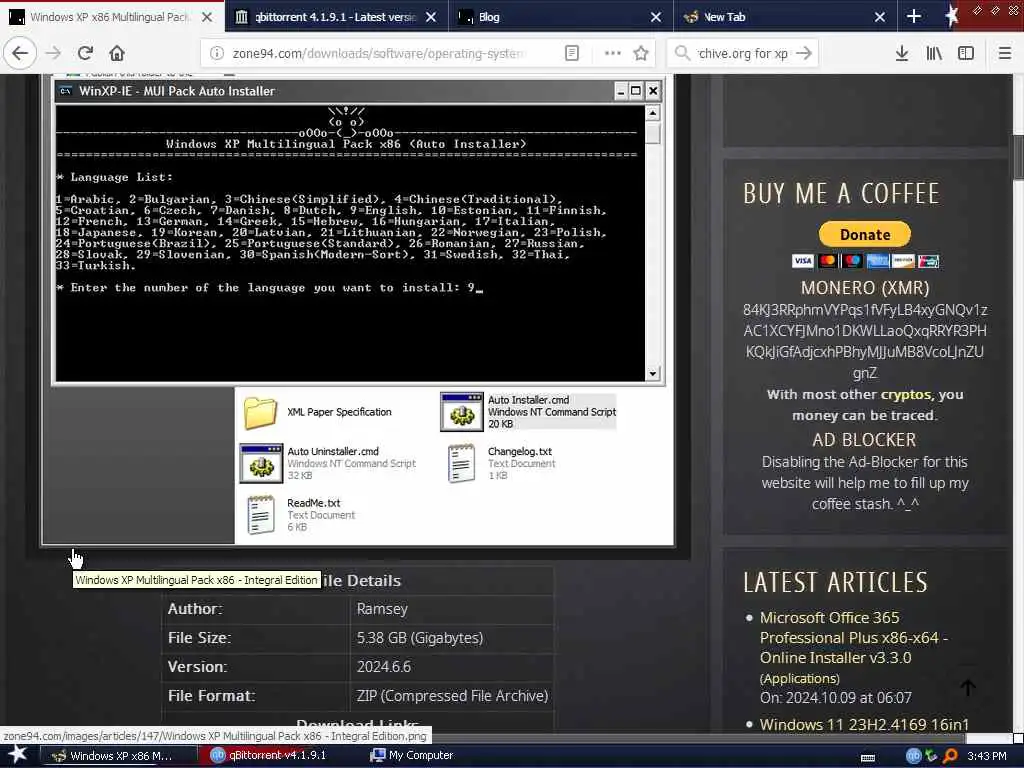Click the orange magnifier tray icon

tap(950, 756)
